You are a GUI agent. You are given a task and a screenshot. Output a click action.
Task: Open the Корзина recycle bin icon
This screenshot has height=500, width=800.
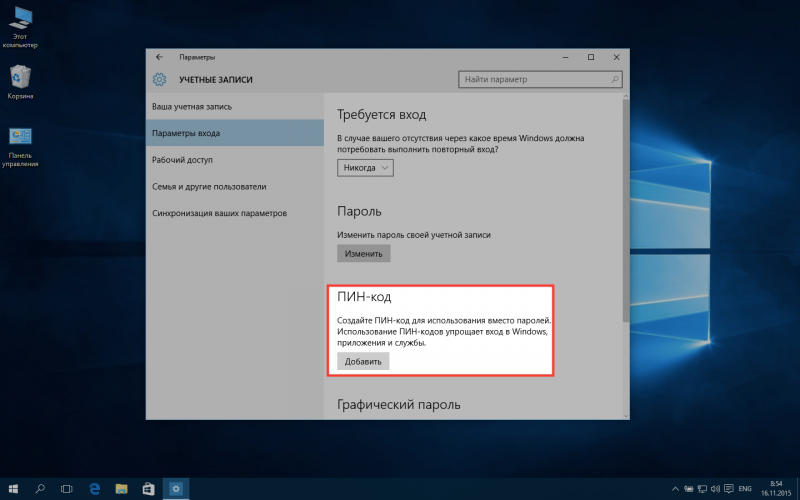20,80
